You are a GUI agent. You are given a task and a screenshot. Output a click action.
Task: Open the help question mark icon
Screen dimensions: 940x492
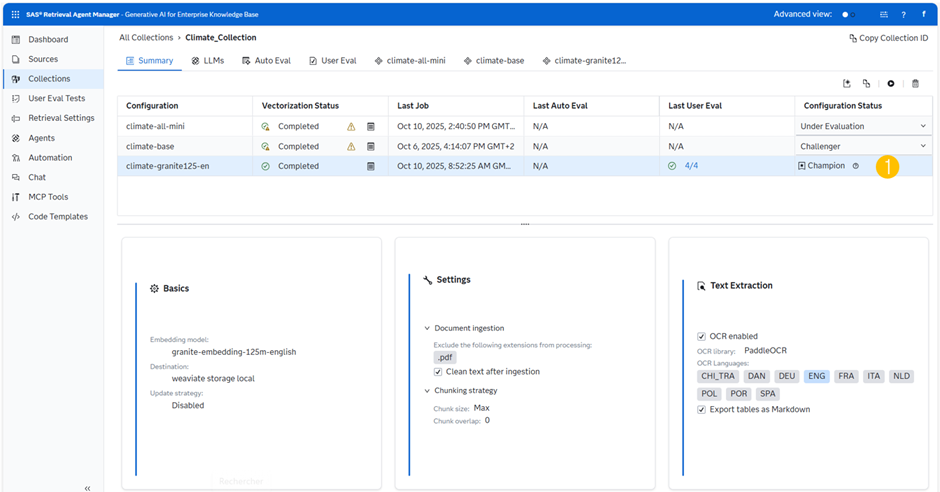pyautogui.click(x=903, y=15)
